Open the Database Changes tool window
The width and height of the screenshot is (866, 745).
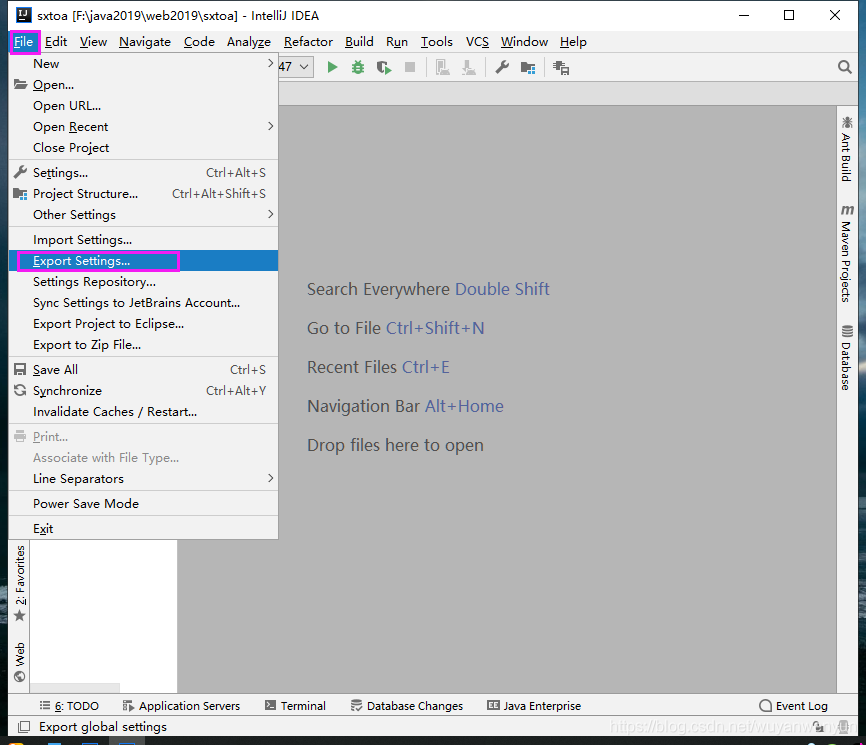pos(407,706)
